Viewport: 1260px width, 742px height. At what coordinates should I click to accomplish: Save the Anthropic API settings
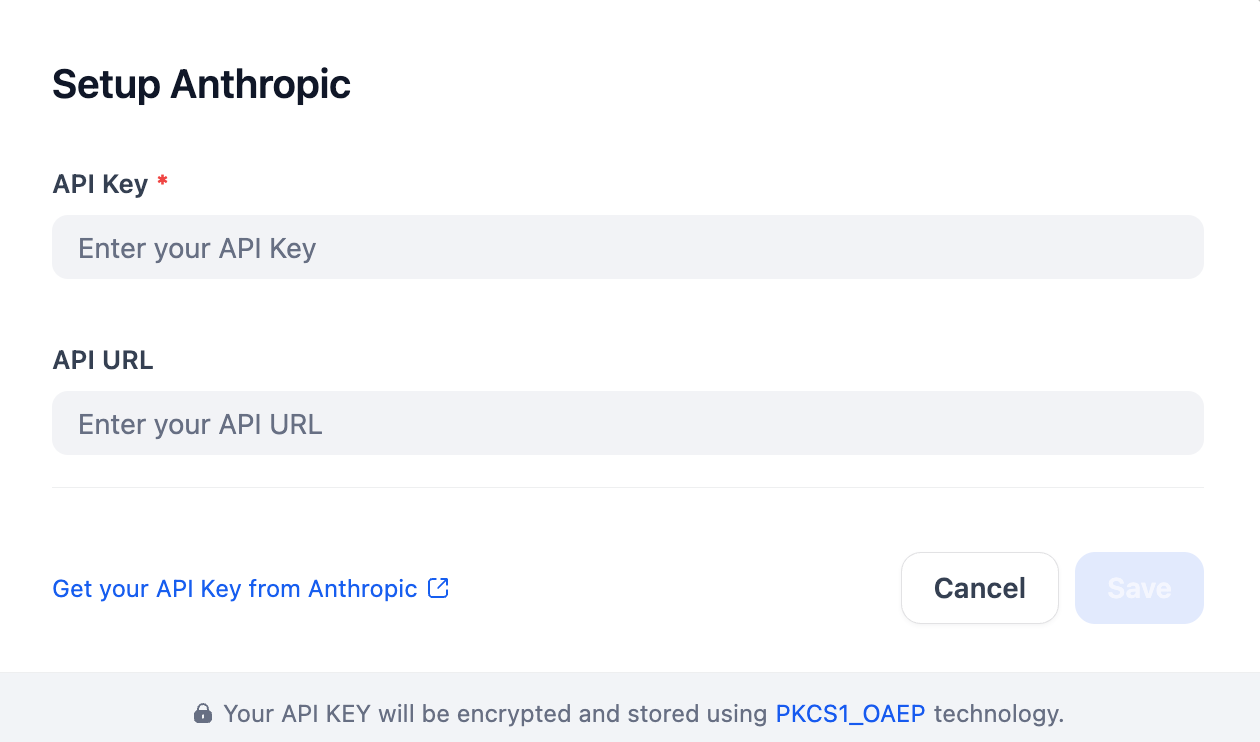coord(1139,588)
